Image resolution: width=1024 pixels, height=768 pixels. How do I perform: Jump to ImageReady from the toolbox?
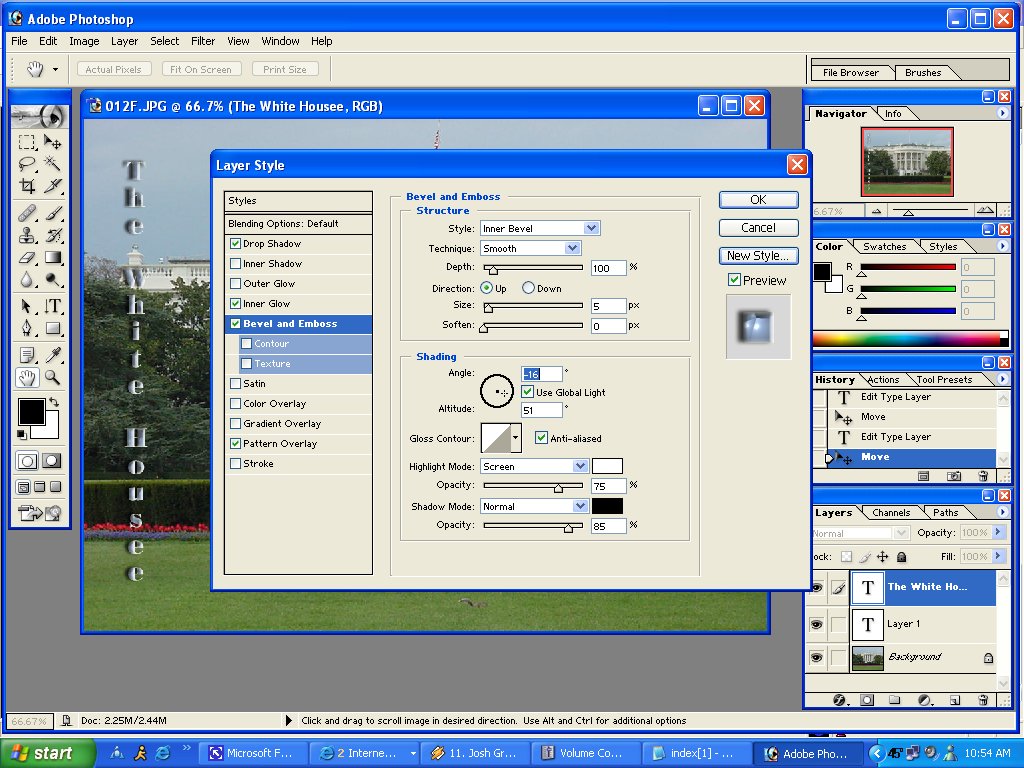[39, 513]
